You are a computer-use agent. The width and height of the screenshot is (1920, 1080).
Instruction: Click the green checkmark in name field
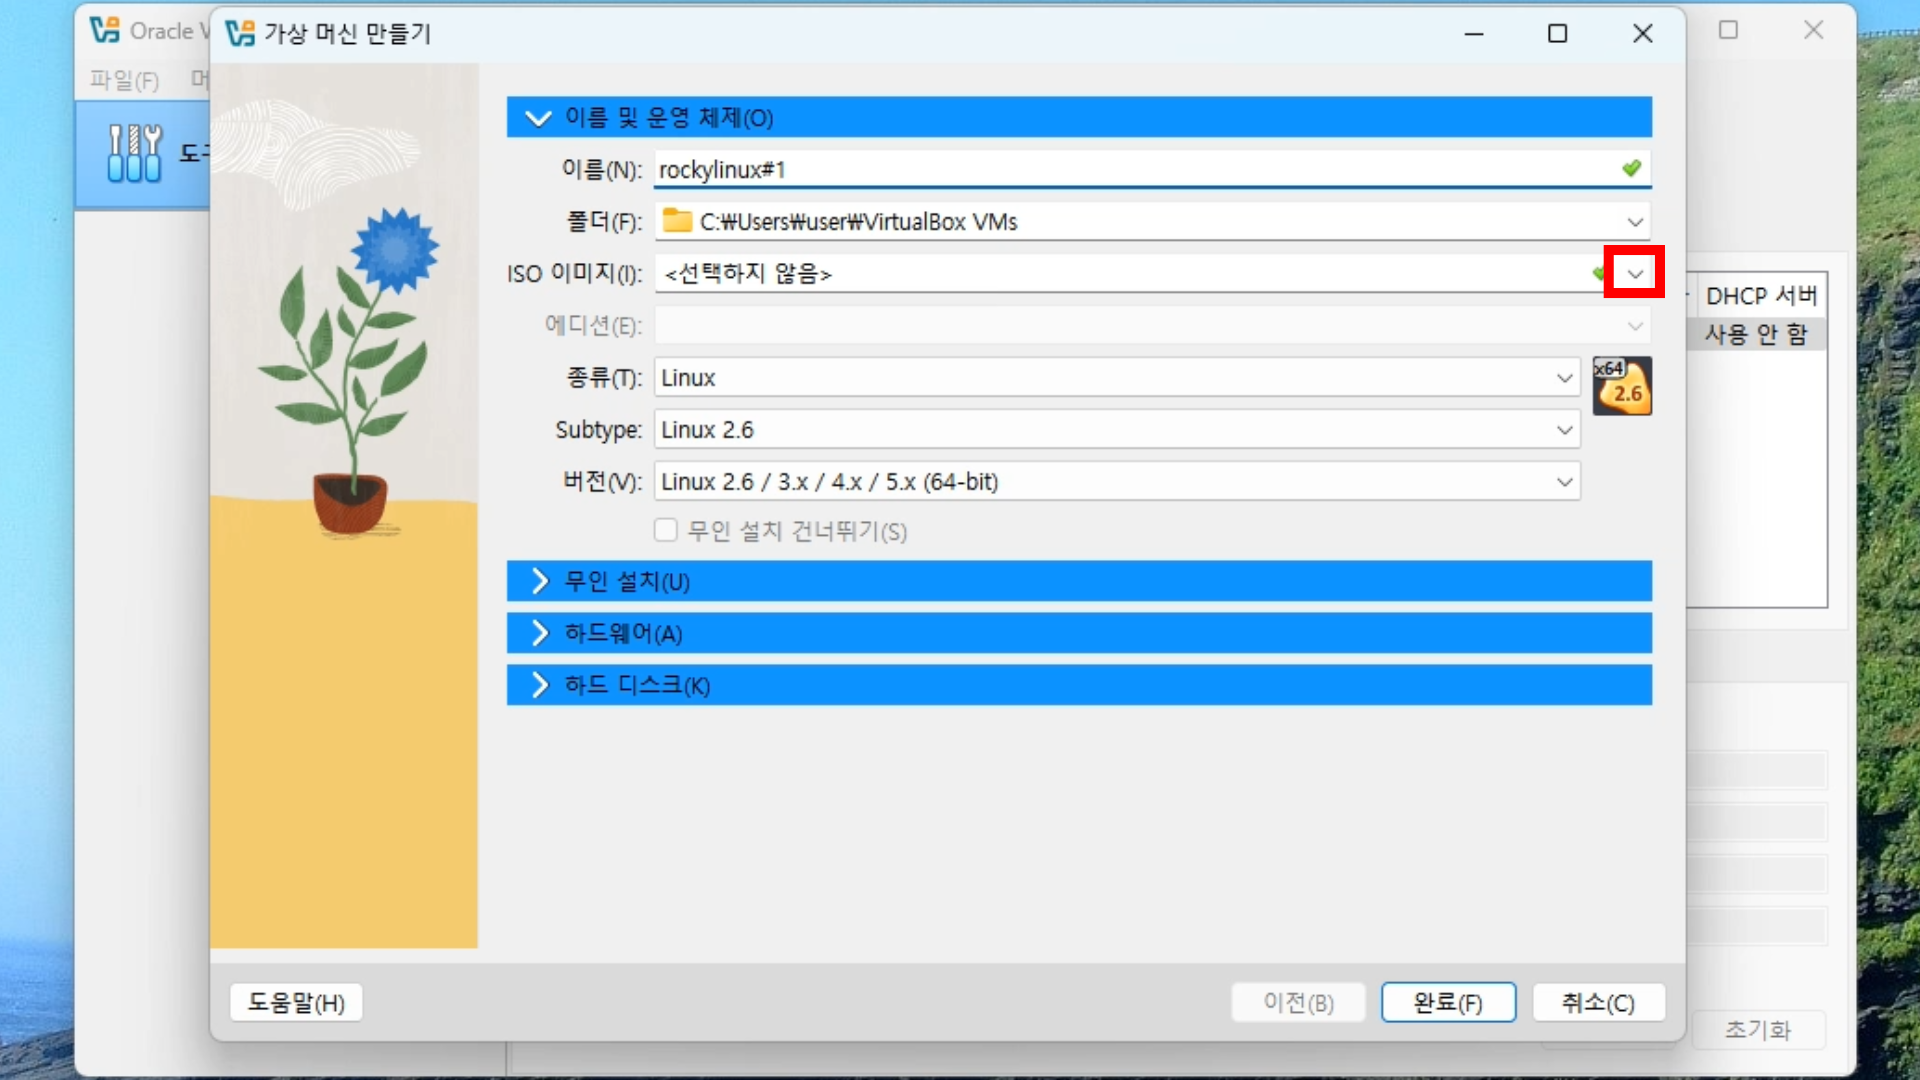coord(1631,168)
